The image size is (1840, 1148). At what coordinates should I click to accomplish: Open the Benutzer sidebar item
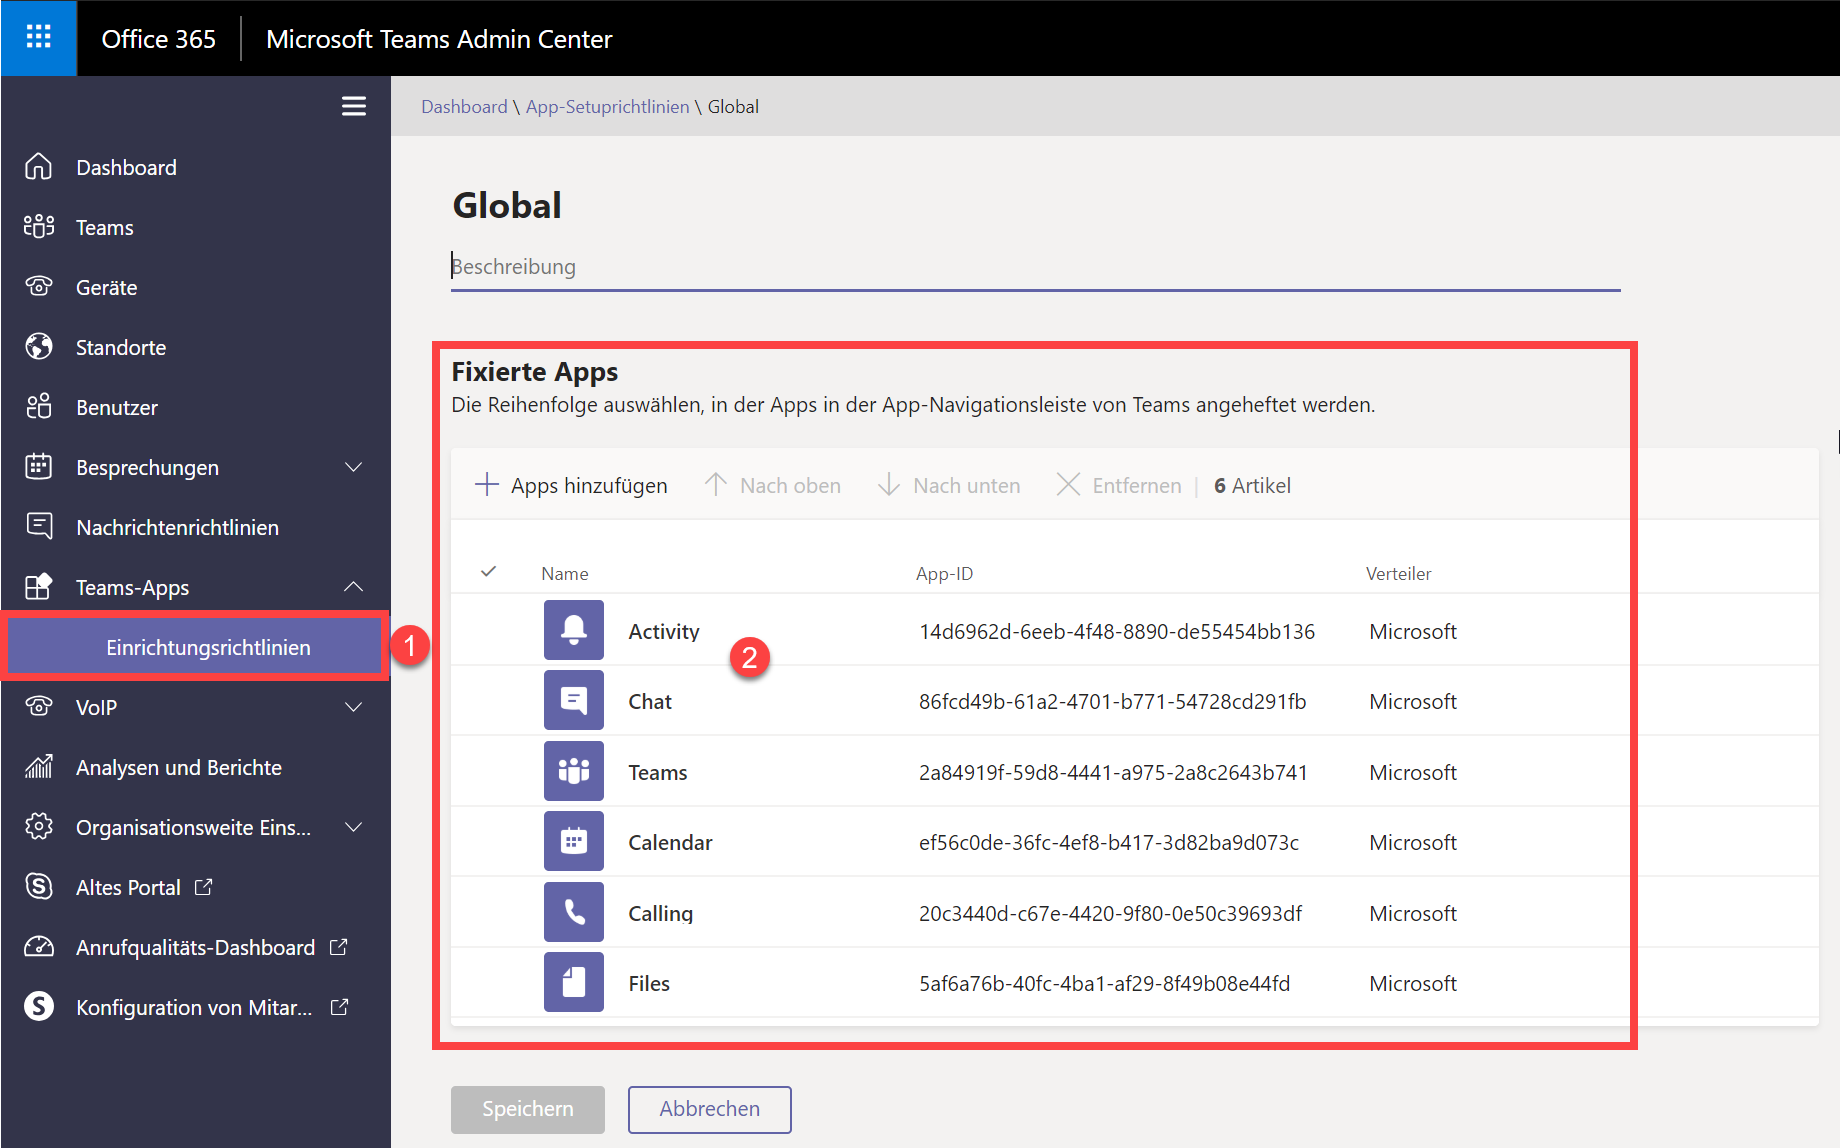point(196,407)
